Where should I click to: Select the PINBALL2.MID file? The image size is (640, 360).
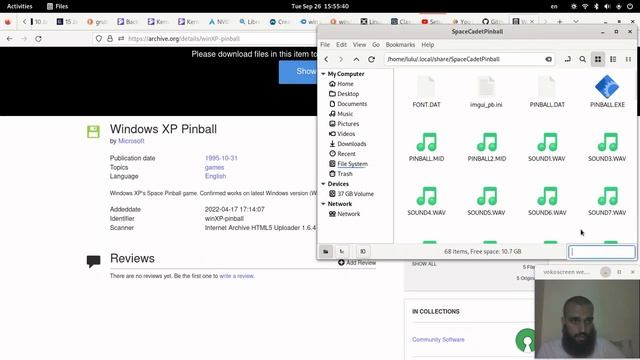click(487, 146)
